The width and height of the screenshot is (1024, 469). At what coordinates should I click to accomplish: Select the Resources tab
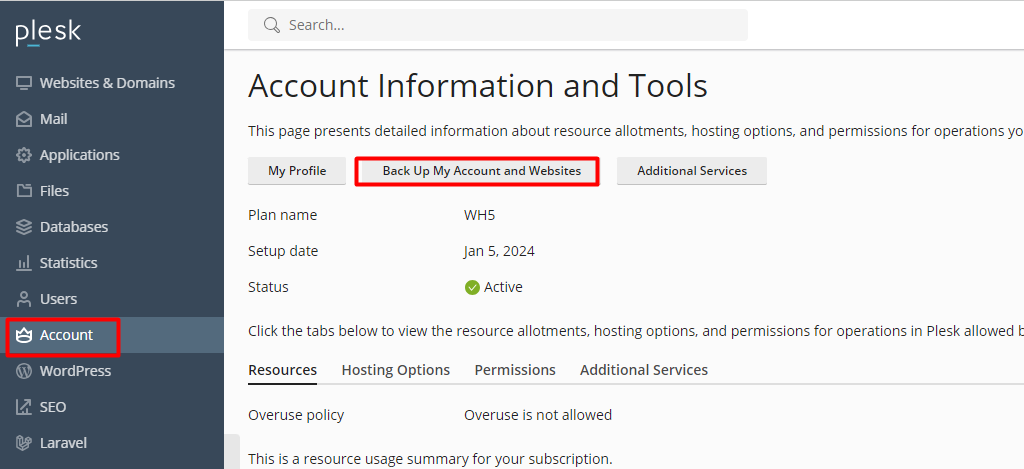pyautogui.click(x=282, y=370)
